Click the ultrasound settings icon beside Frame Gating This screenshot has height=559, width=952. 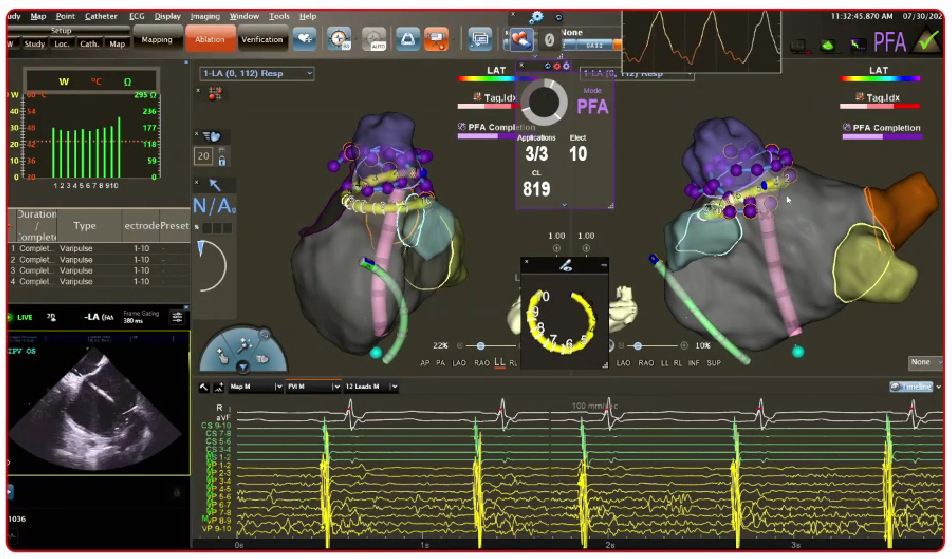pyautogui.click(x=177, y=317)
